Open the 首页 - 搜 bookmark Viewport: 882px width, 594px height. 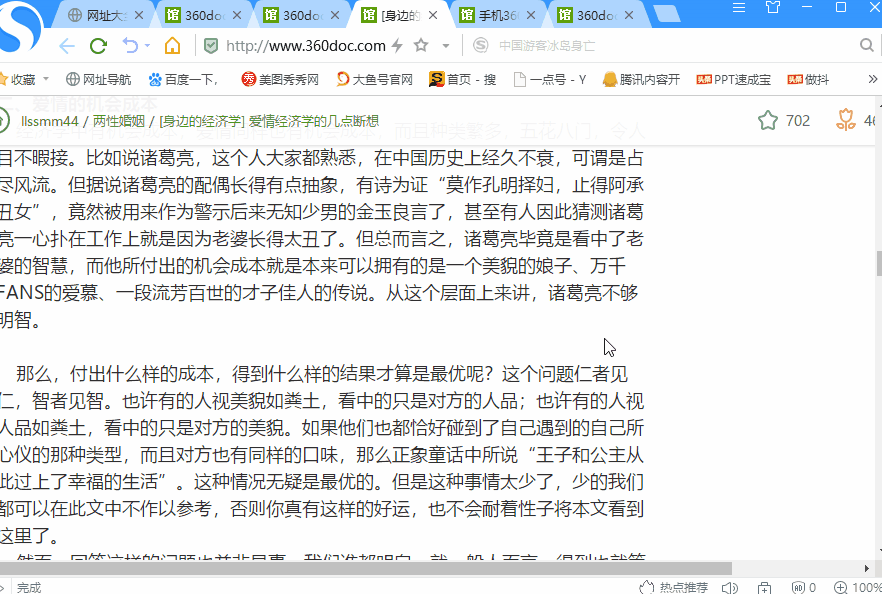[x=462, y=79]
